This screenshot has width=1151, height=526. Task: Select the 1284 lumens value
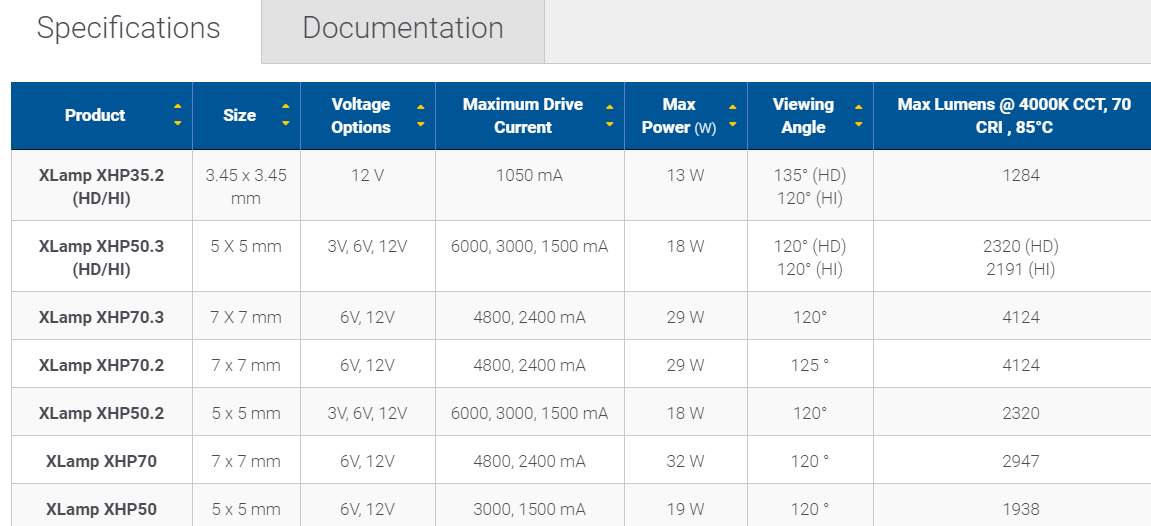[x=1021, y=175]
